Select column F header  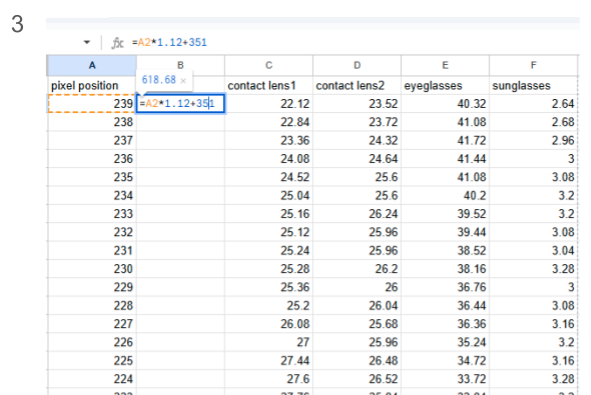(533, 65)
